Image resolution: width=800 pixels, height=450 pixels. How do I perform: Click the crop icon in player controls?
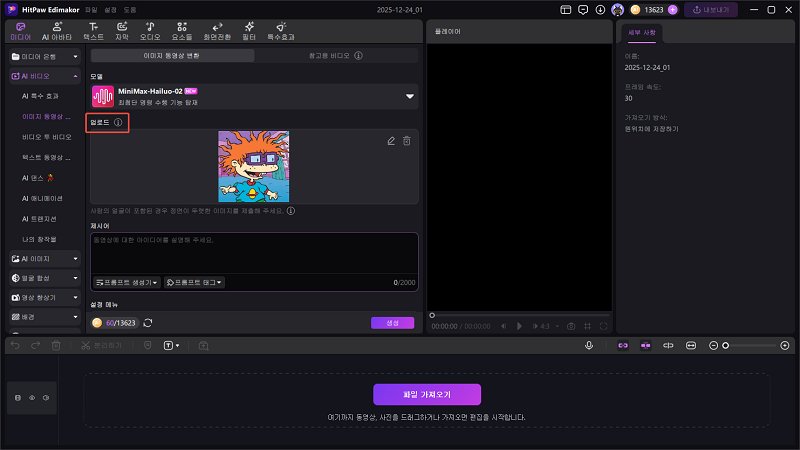[x=587, y=326]
